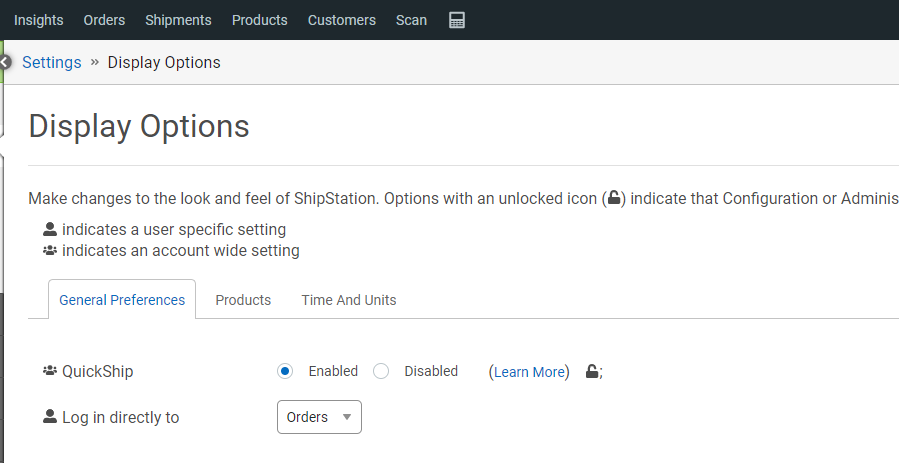This screenshot has height=463, width=899.
Task: Switch to the General Preferences tab
Action: tap(122, 300)
